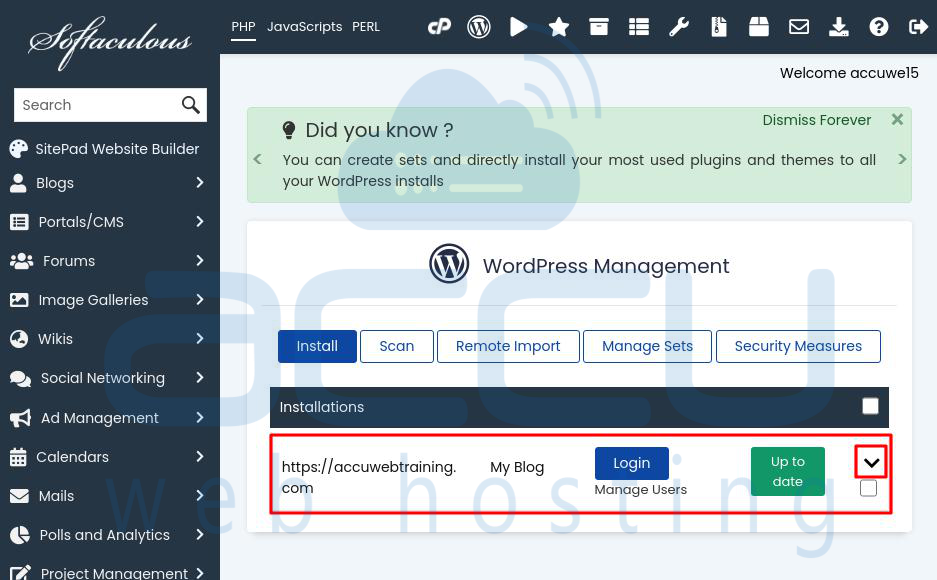
Task: Open the import download icon
Action: (839, 27)
